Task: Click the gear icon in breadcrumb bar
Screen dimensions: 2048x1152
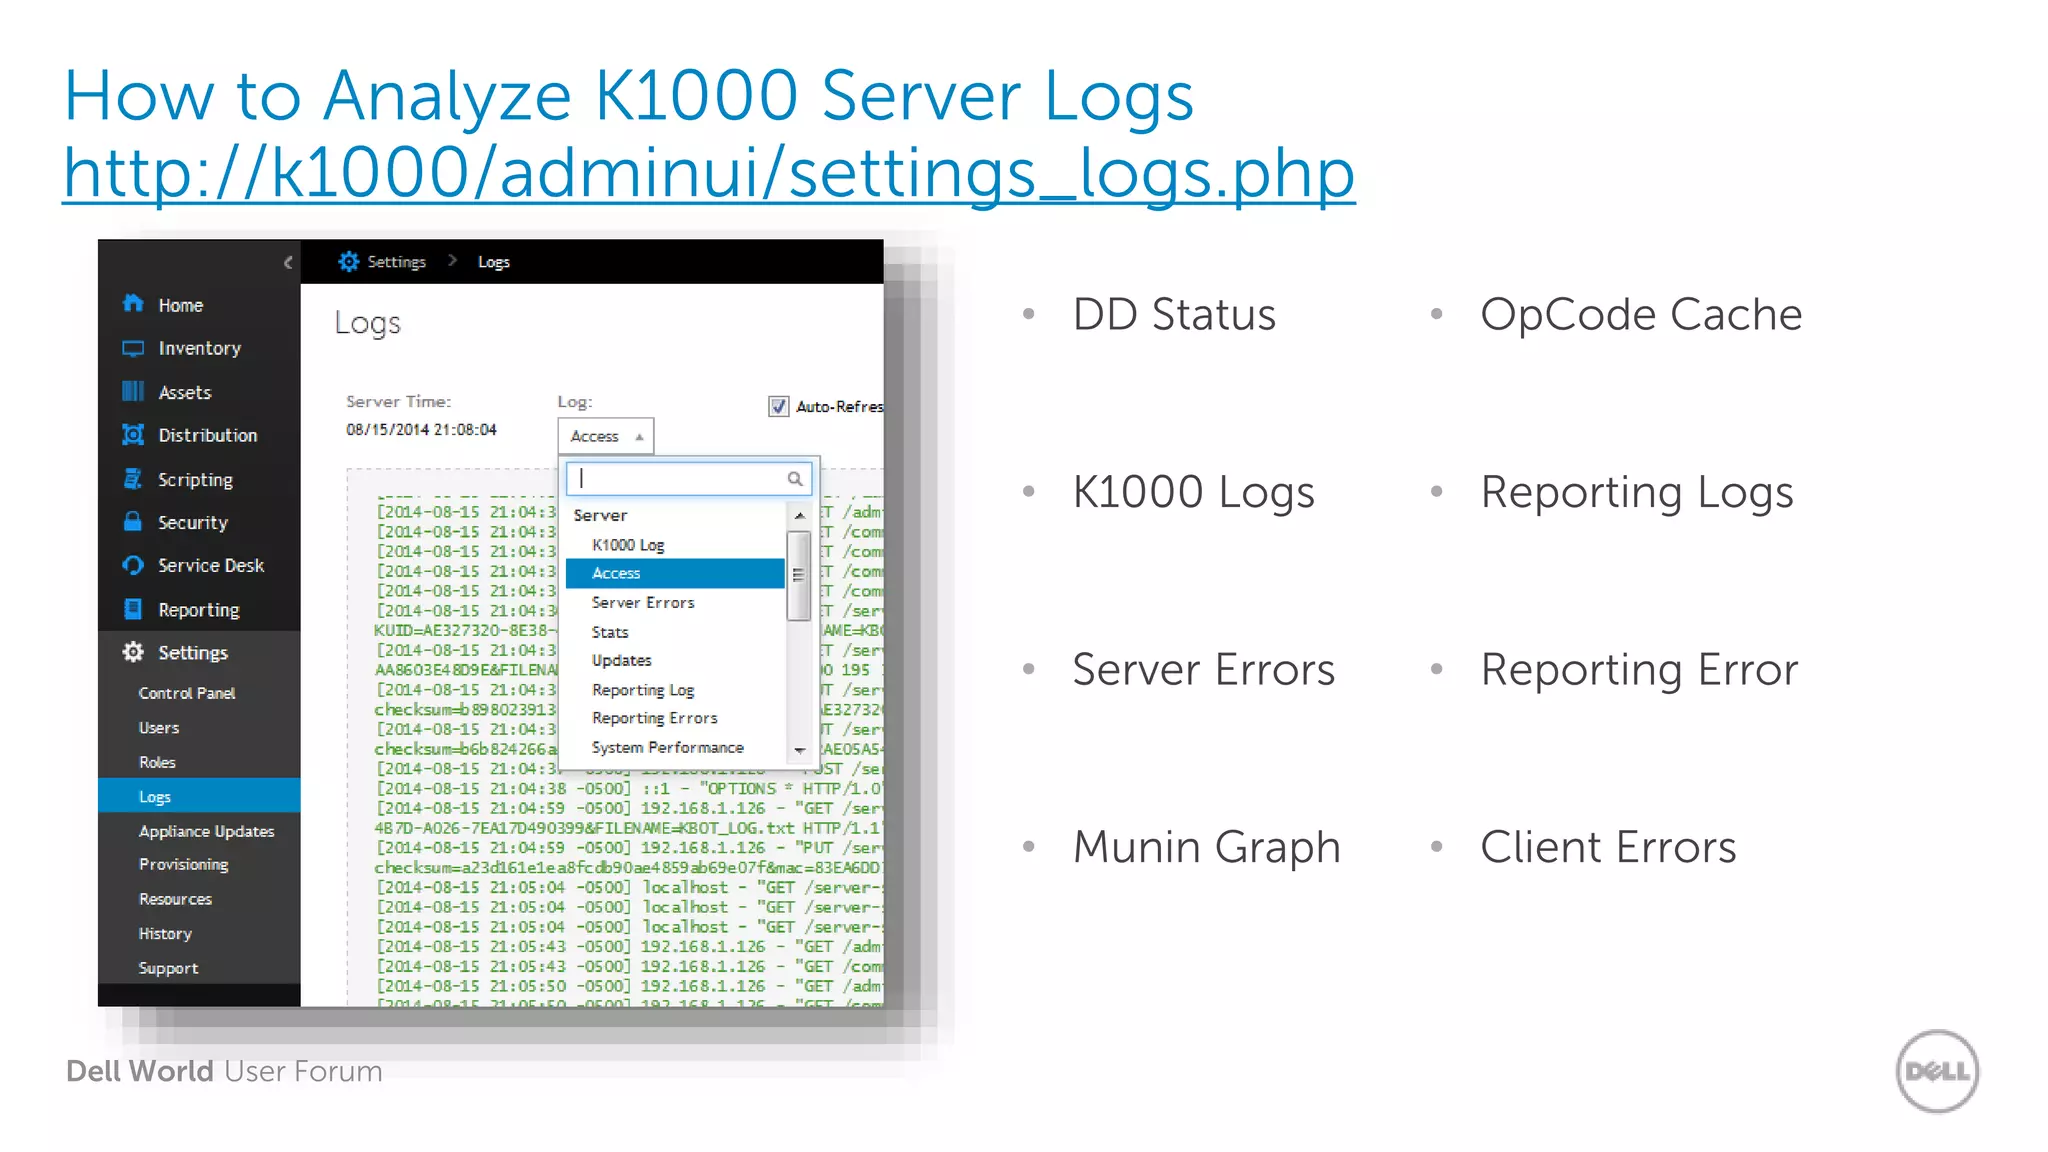Action: (x=348, y=261)
